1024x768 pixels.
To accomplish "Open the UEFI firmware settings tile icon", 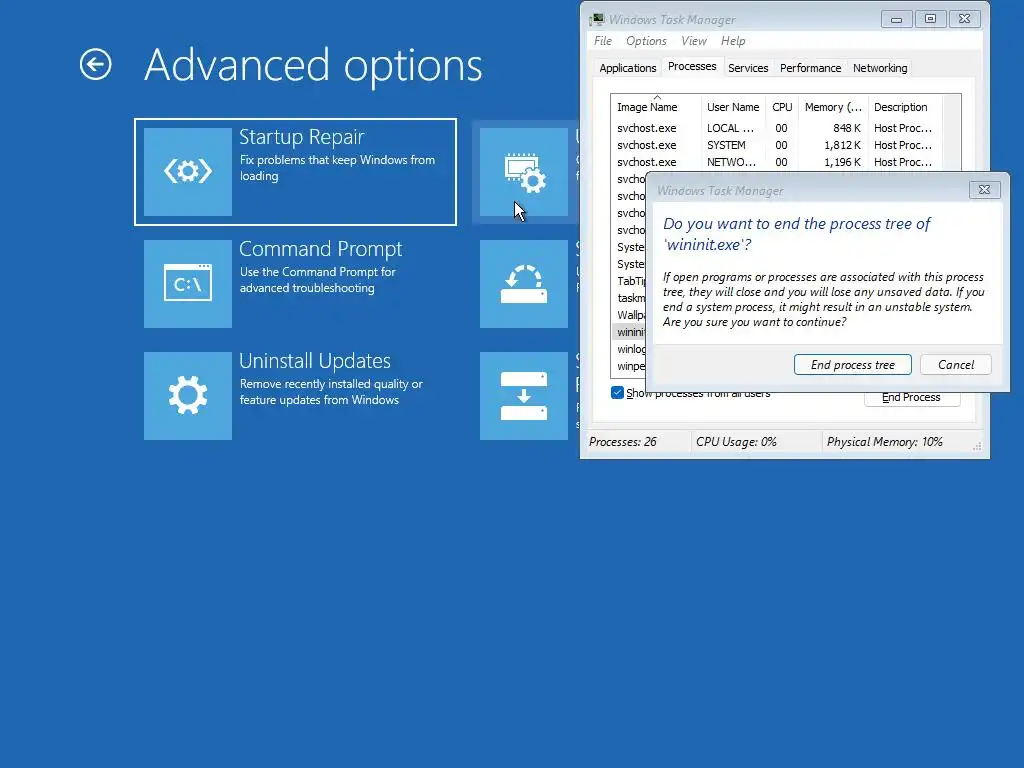I will tap(524, 172).
